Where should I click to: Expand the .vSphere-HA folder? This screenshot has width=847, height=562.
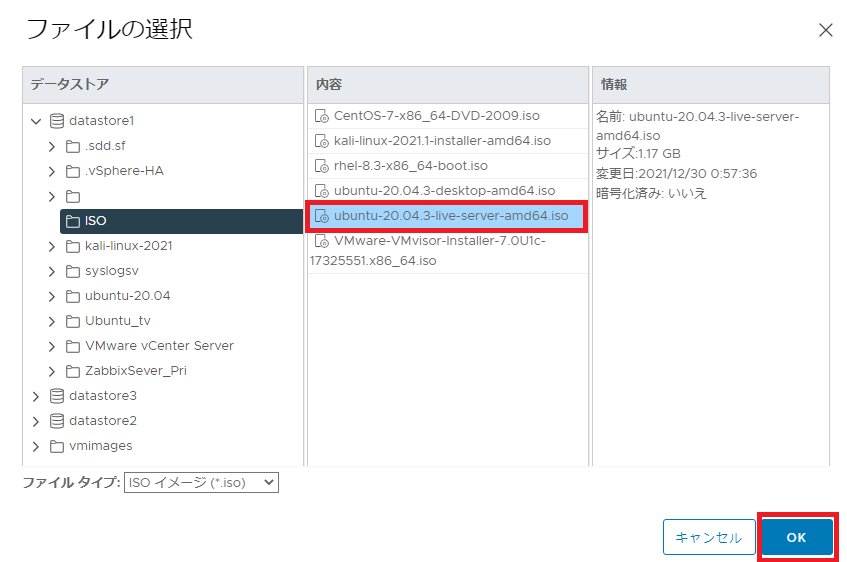tap(51, 171)
